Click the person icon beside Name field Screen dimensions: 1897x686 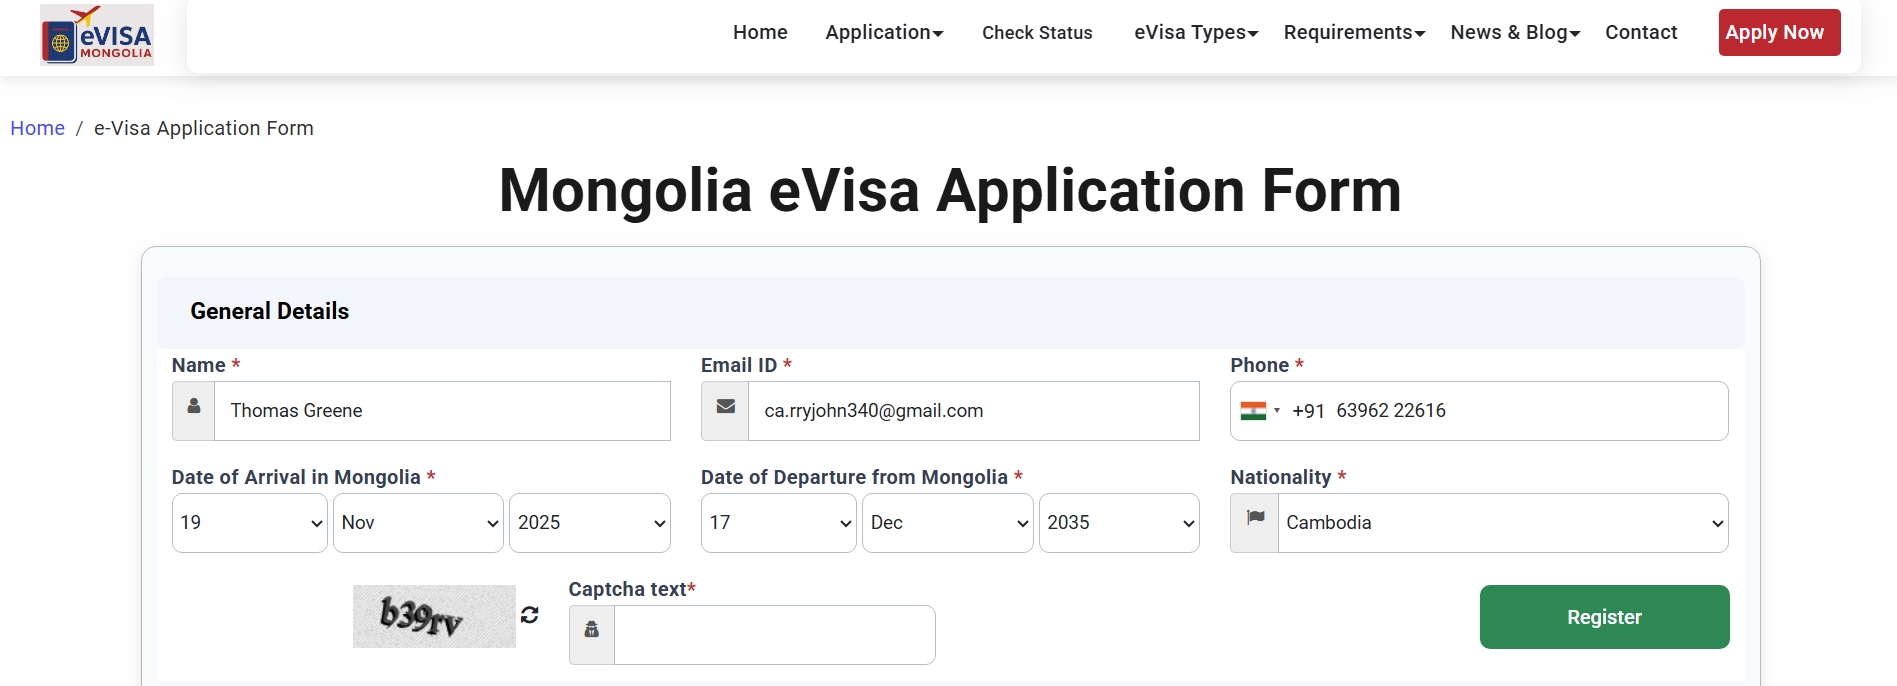[x=194, y=408]
